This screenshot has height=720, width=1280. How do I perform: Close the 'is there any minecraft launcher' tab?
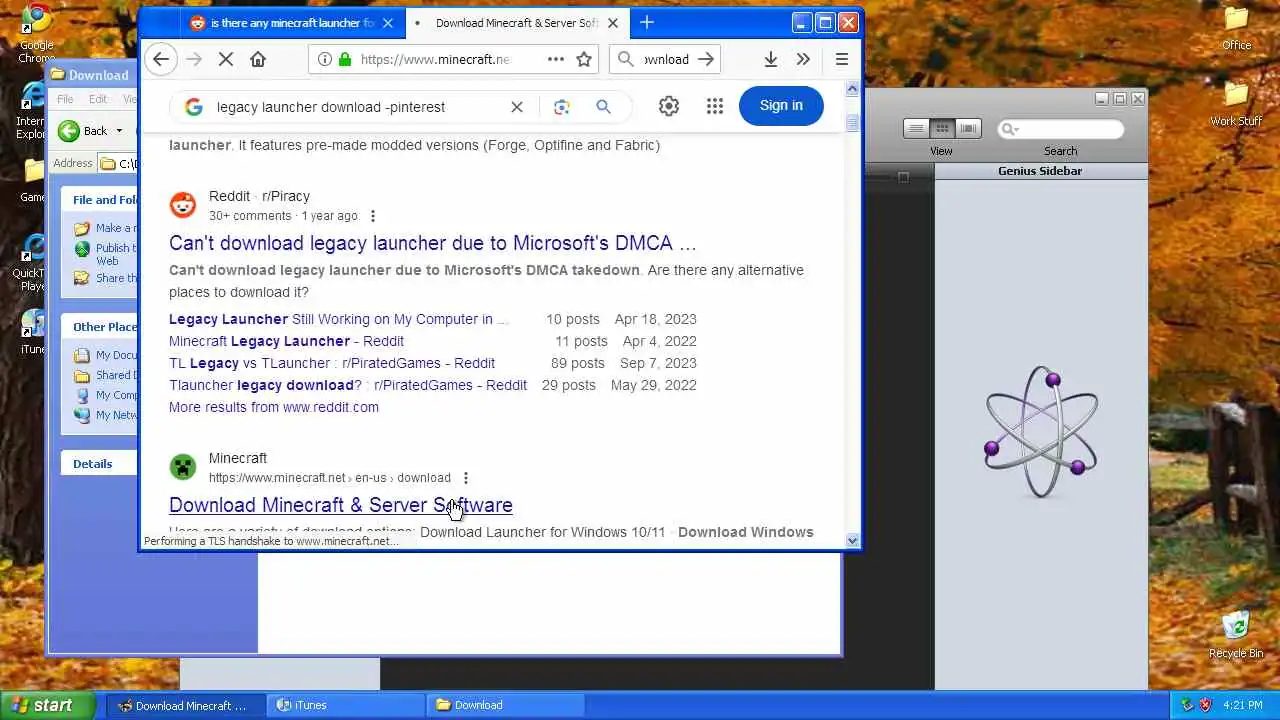[388, 23]
